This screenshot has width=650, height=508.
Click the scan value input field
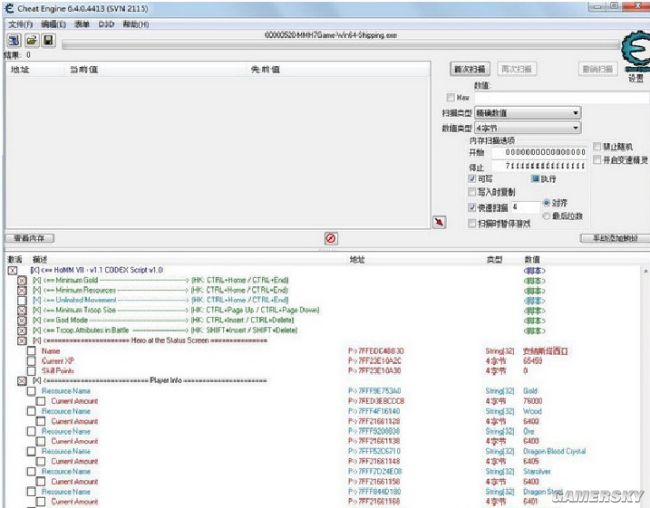[562, 98]
